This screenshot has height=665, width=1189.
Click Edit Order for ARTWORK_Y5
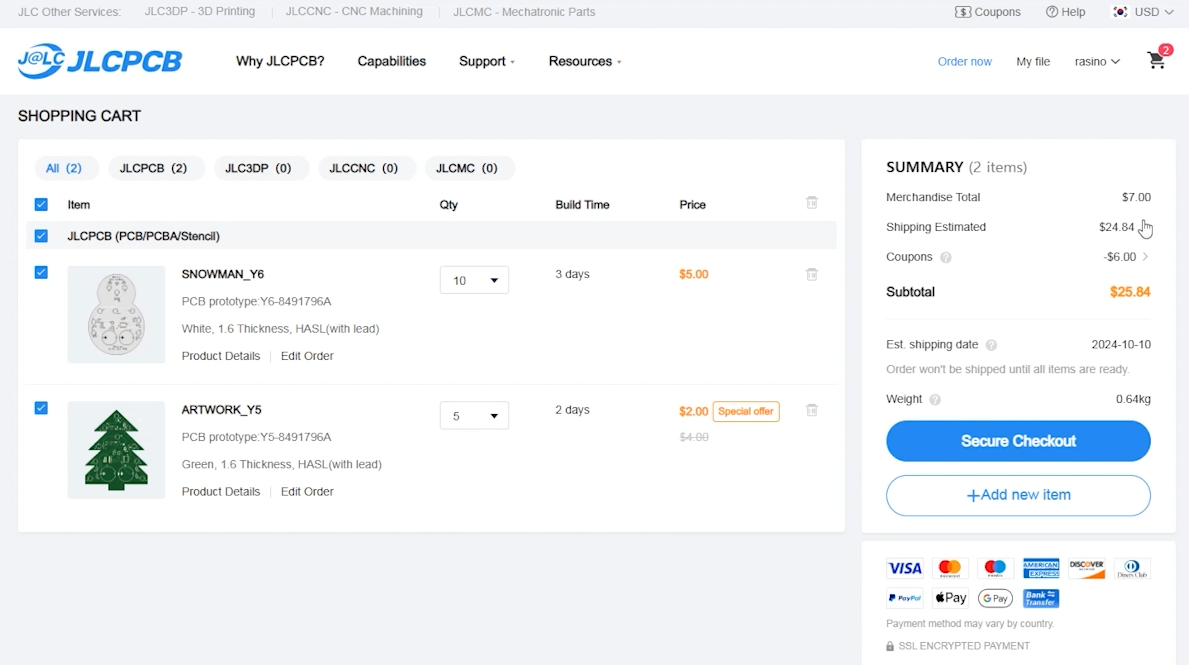pos(307,491)
